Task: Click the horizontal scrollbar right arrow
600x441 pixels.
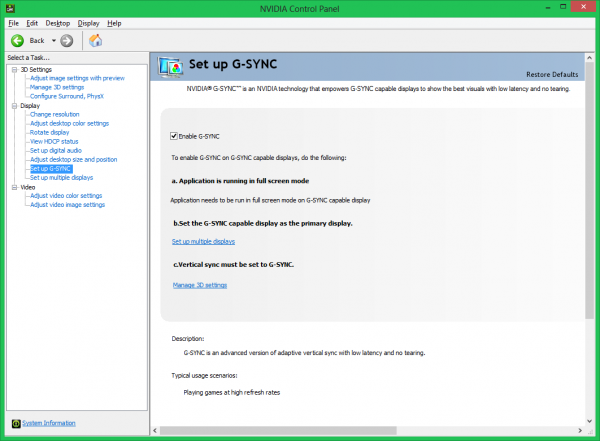Action: pos(580,431)
